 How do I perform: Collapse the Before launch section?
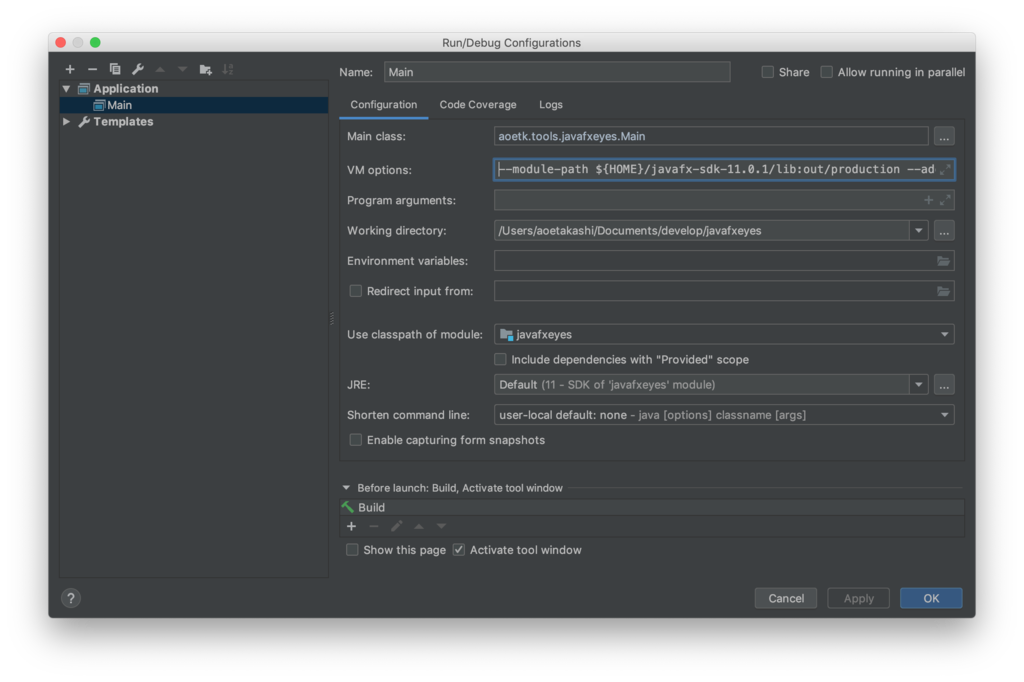pos(346,488)
